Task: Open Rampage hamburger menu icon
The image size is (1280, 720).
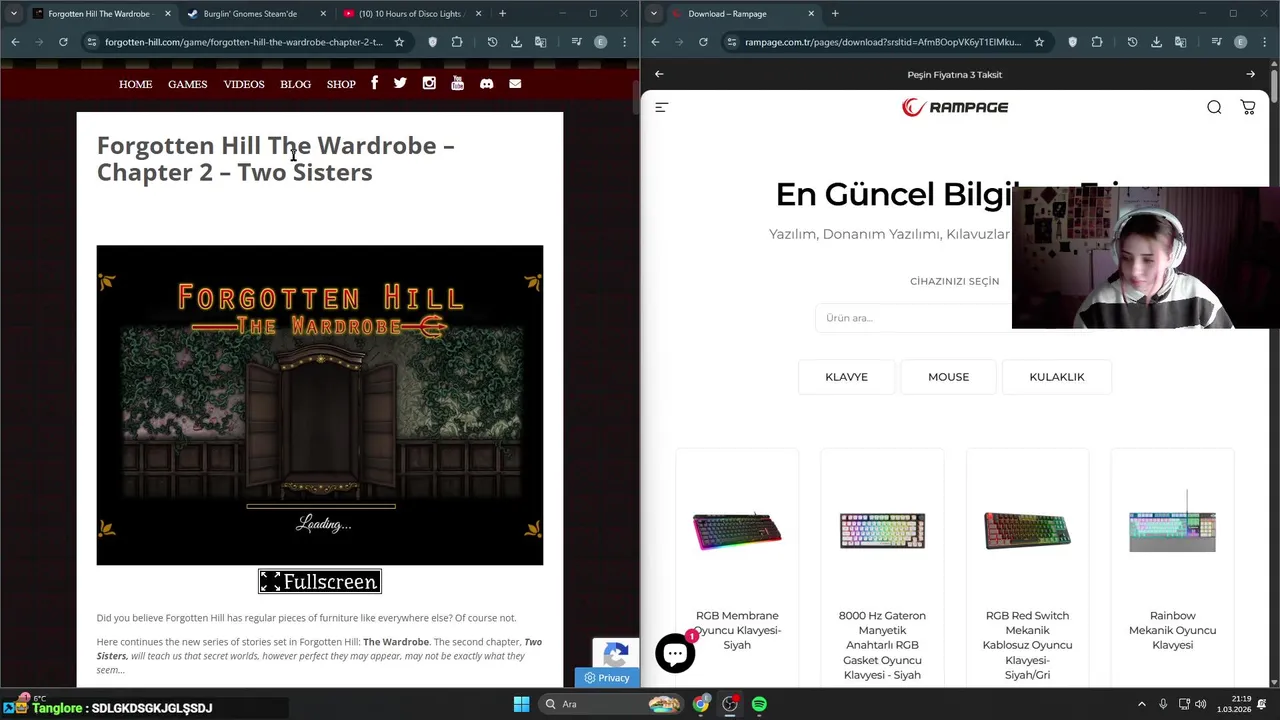Action: 661,107
